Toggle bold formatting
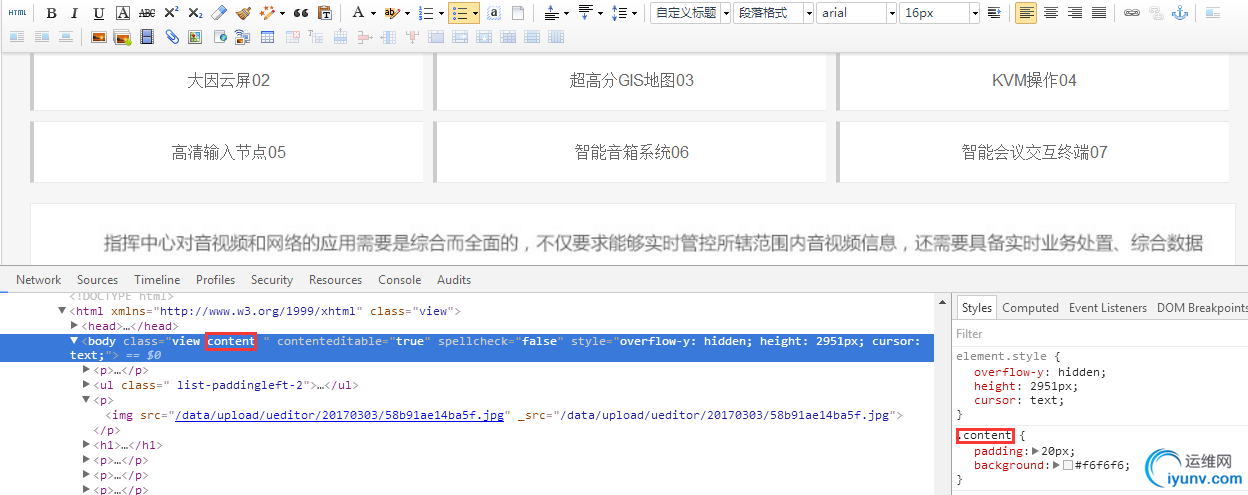The height and width of the screenshot is (495, 1248). [x=51, y=13]
